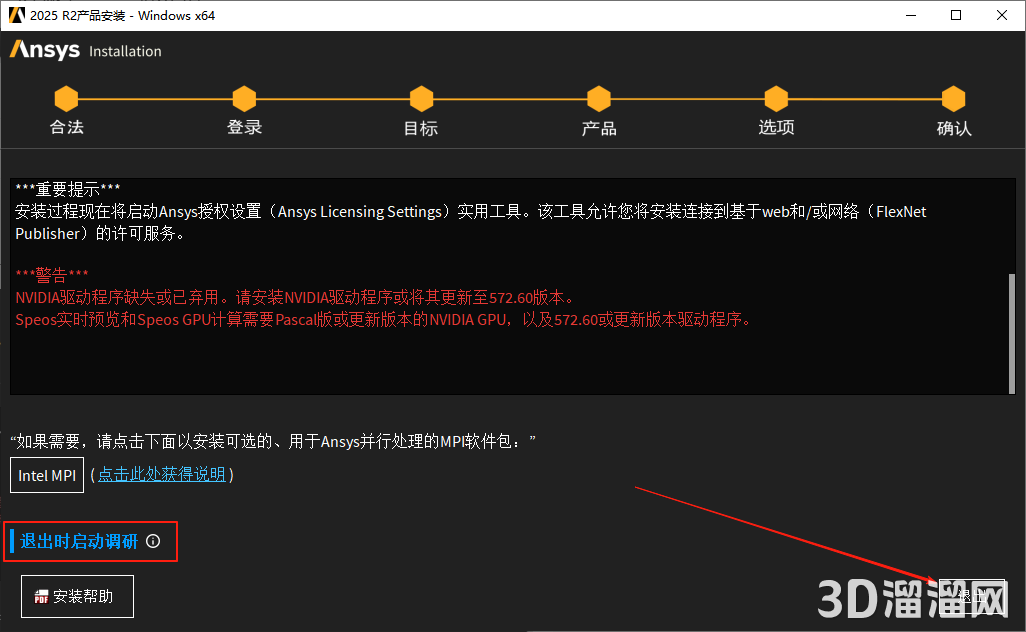The width and height of the screenshot is (1026, 632).
Task: Click the Ansys logo in the header
Action: [x=45, y=50]
